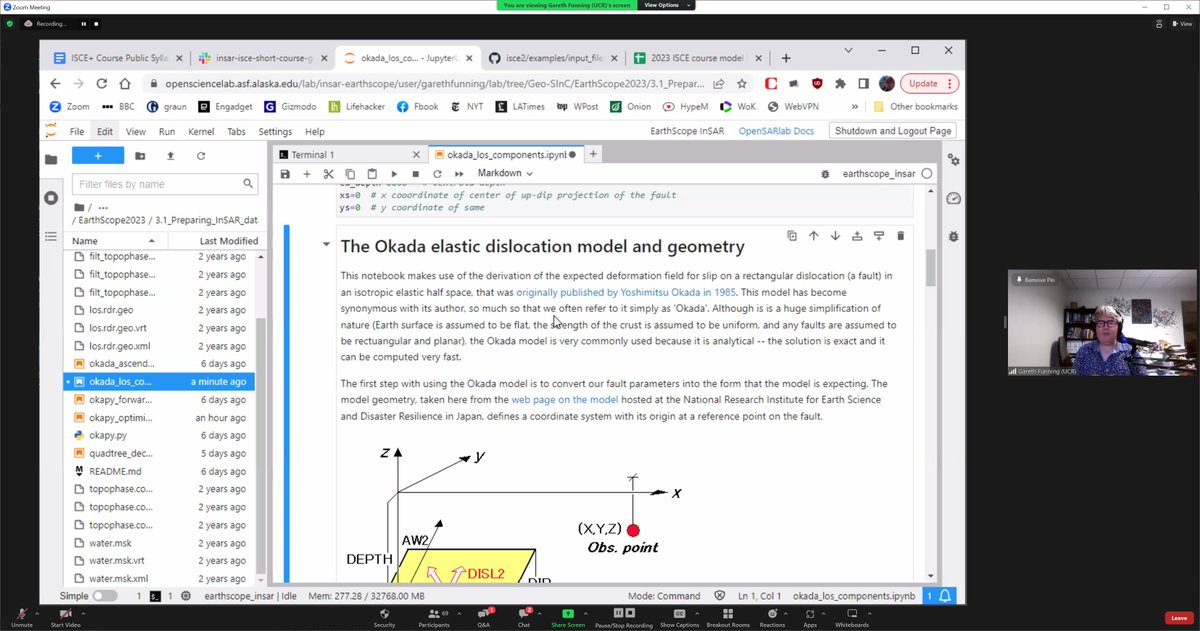Toggle the Simple interface mode switch

[105, 596]
